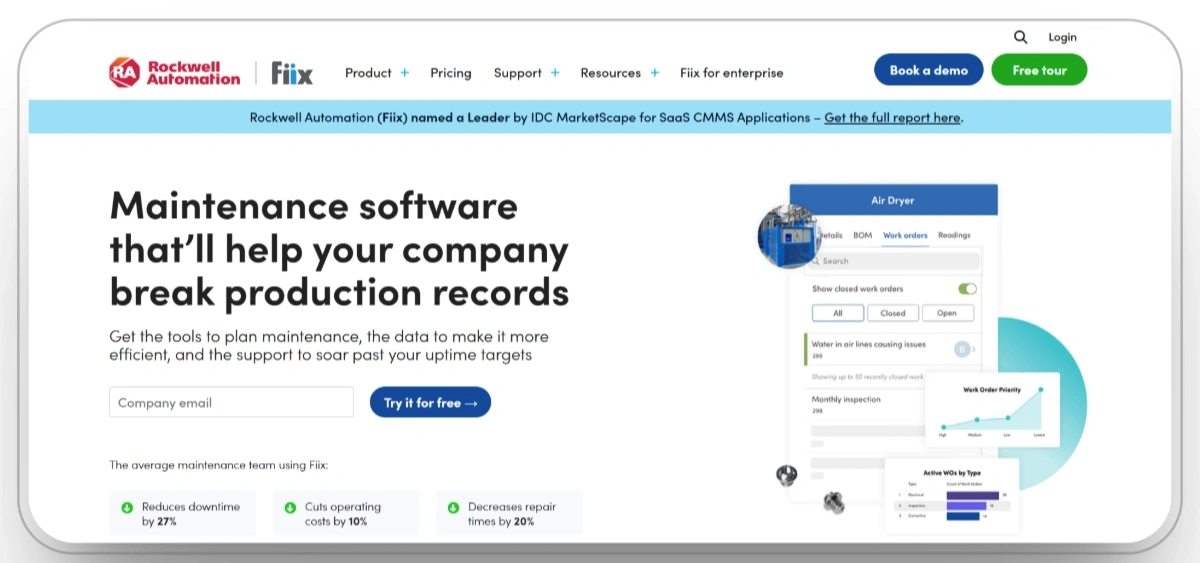Switch to the BOM tab
Image resolution: width=1200 pixels, height=563 pixels.
coord(862,235)
